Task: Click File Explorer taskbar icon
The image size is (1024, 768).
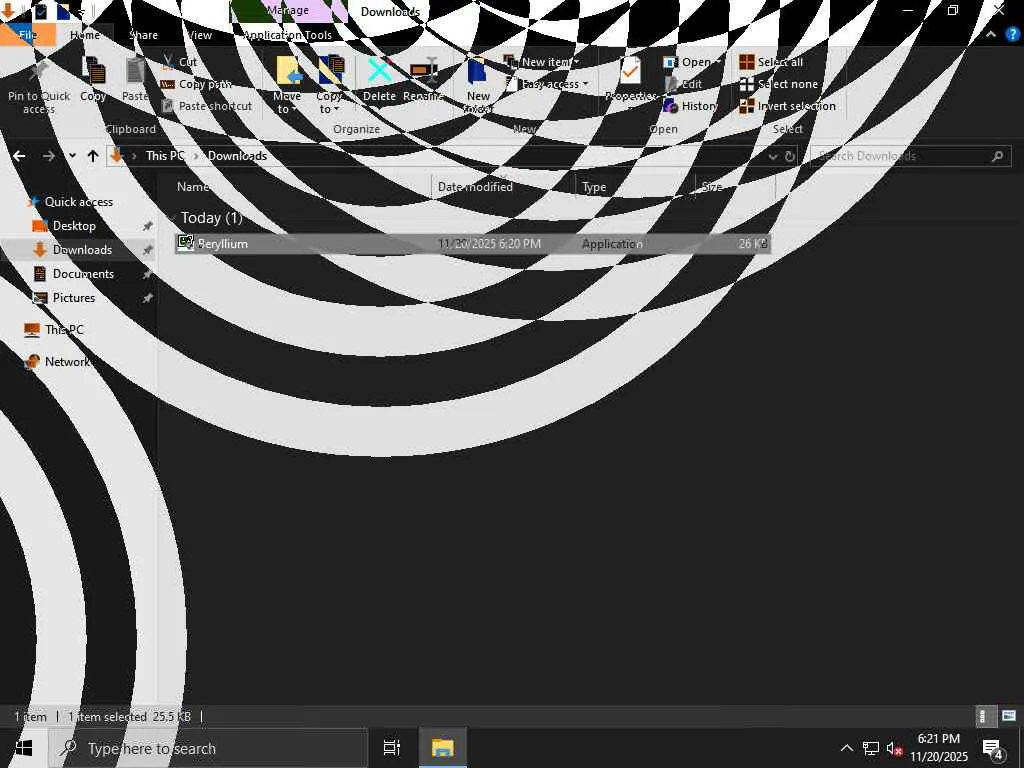Action: tap(442, 748)
